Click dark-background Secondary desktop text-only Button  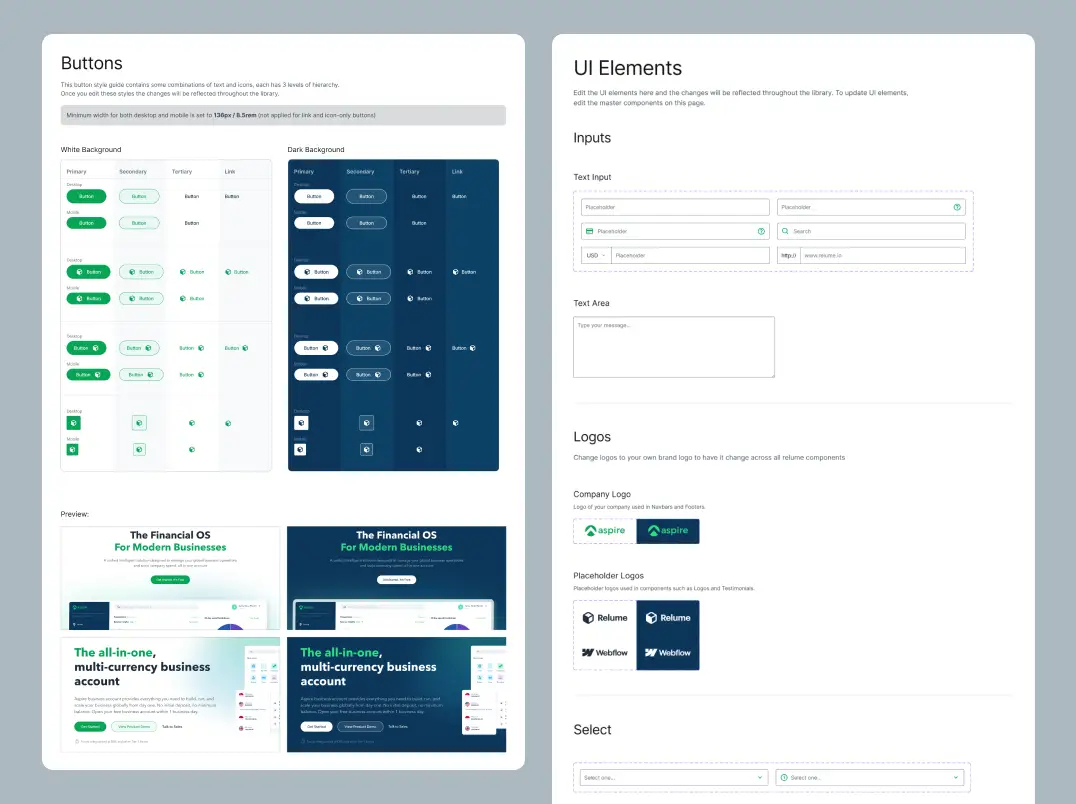(x=366, y=196)
